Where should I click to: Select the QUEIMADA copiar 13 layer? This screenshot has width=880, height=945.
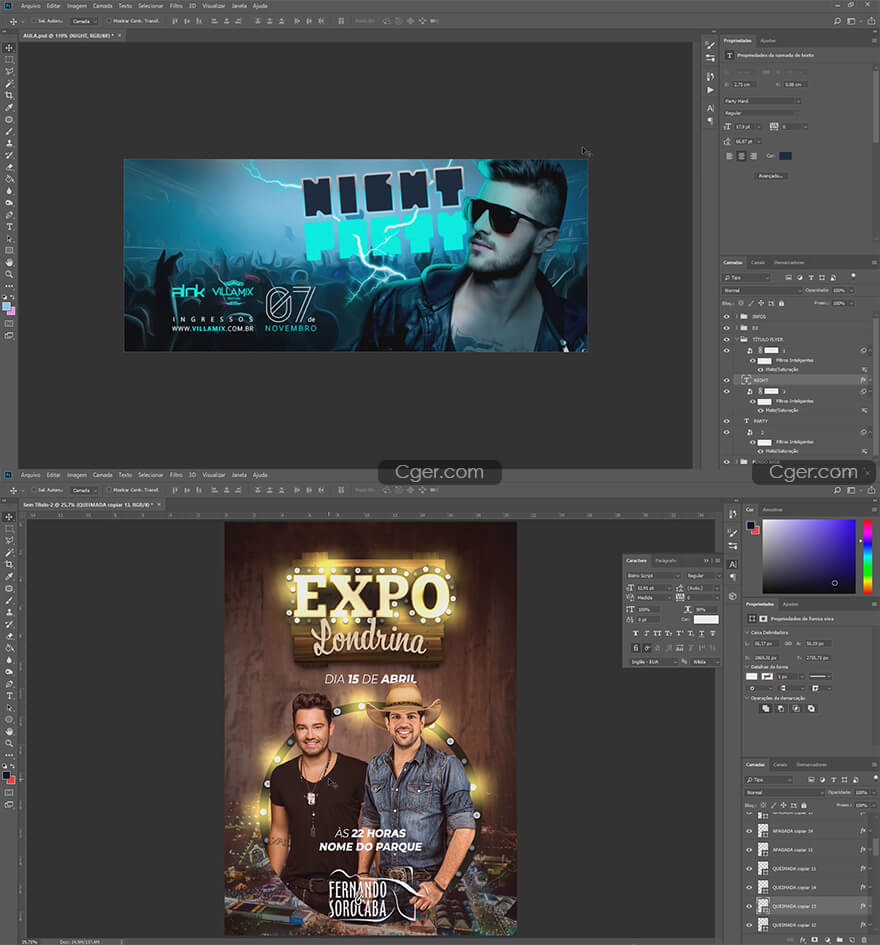tap(811, 906)
